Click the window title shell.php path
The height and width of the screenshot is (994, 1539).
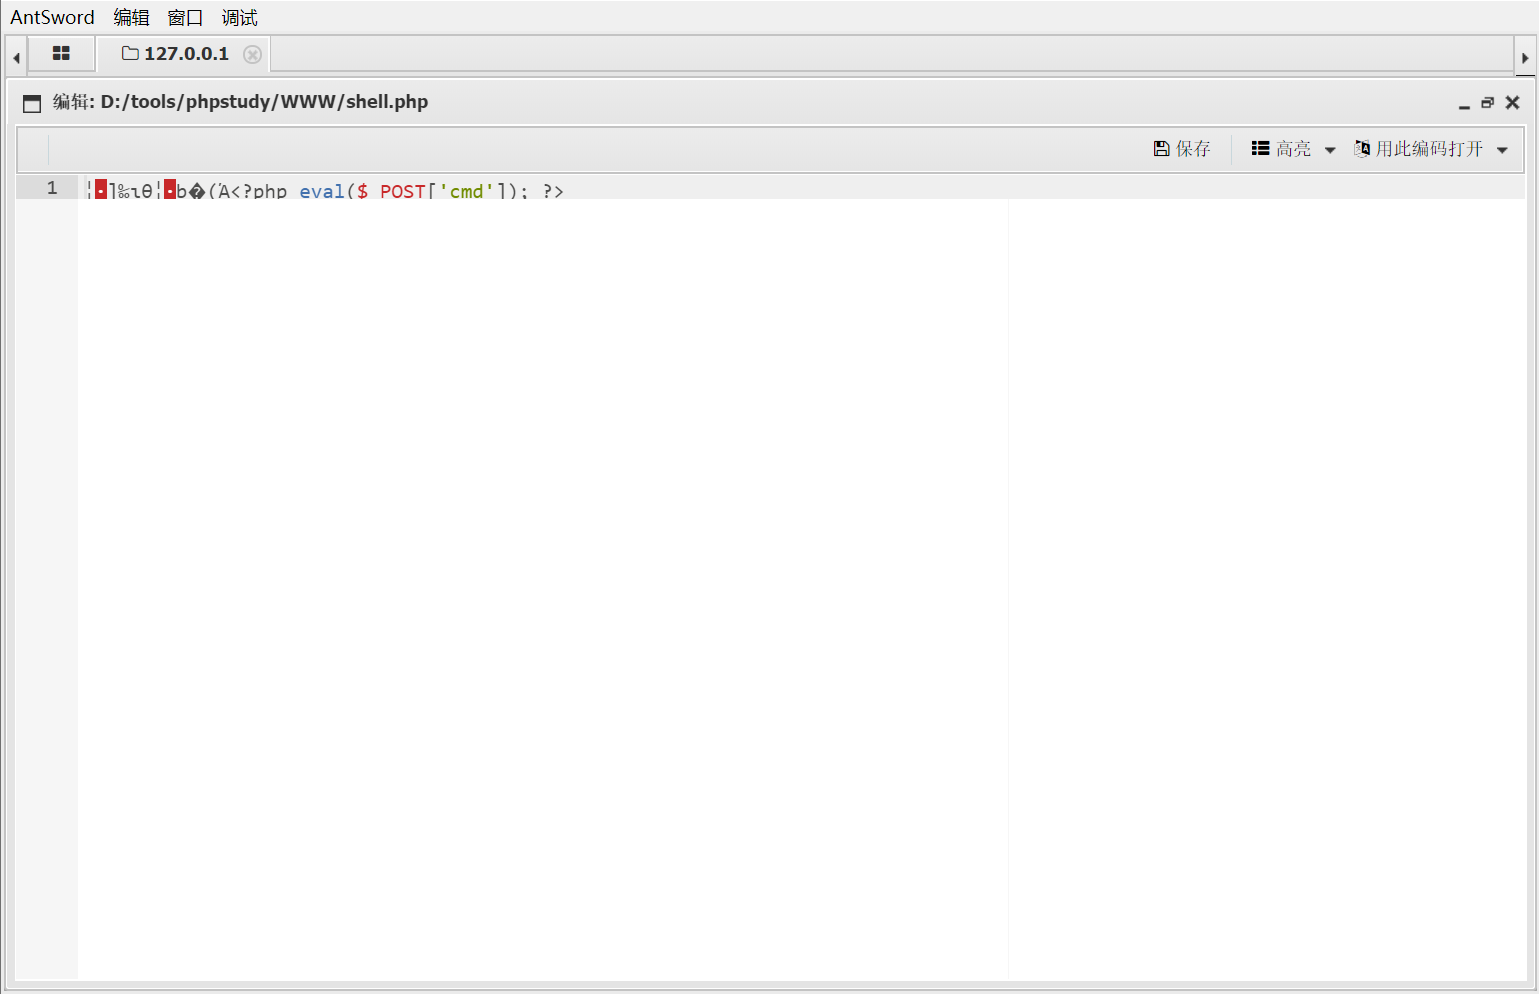click(x=264, y=102)
